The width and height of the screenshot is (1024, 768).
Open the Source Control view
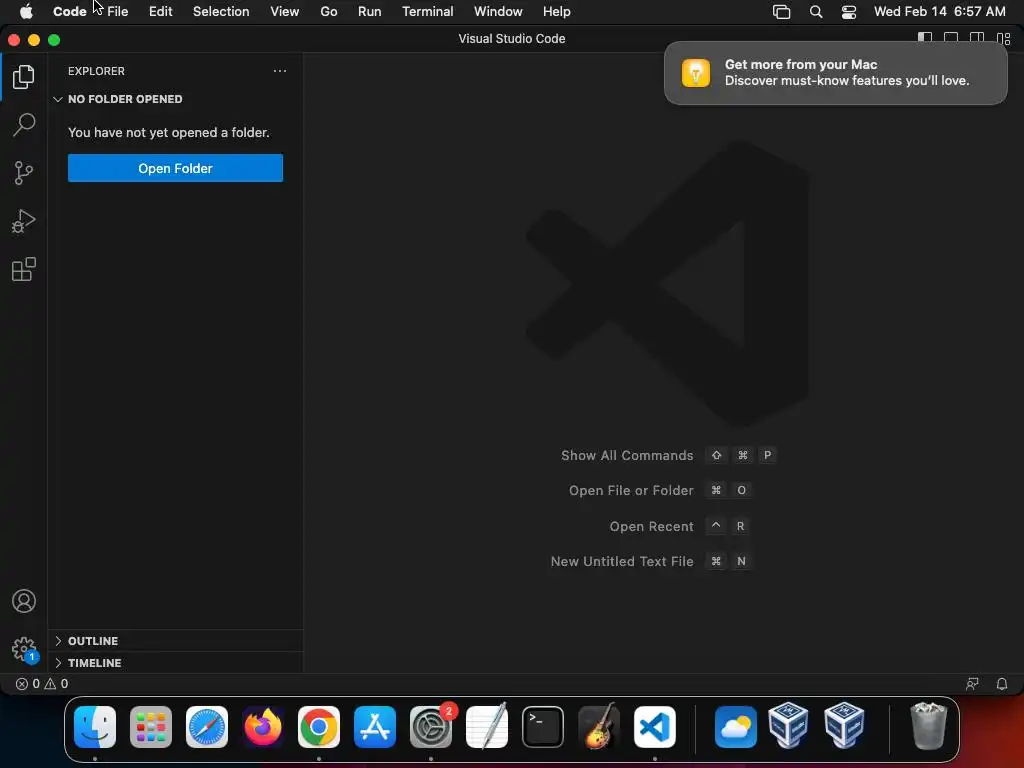click(24, 173)
